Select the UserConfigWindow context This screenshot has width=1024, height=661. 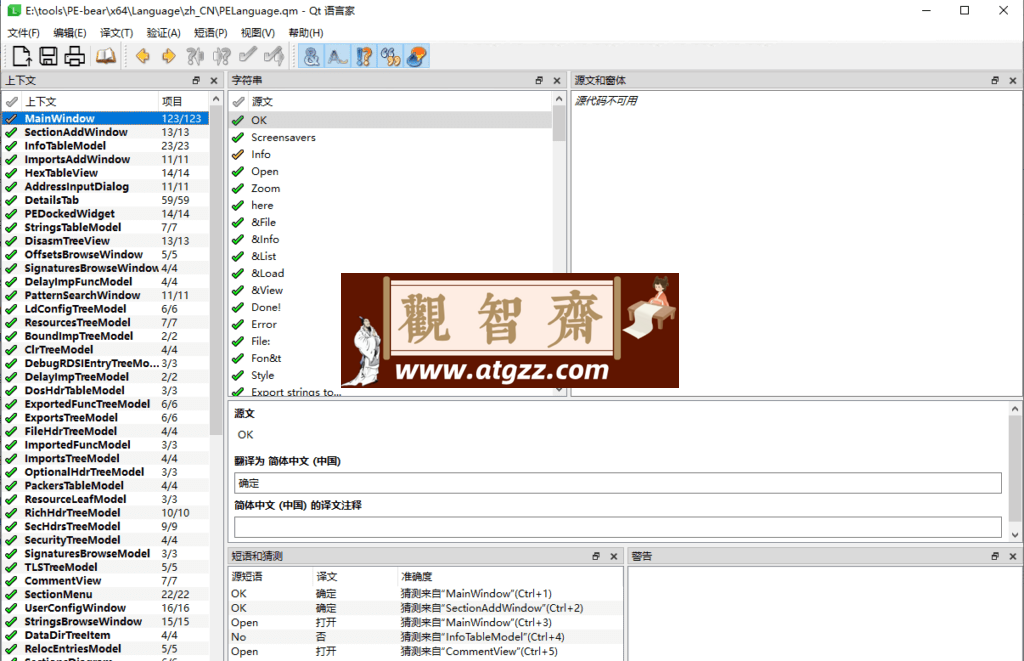pos(106,608)
